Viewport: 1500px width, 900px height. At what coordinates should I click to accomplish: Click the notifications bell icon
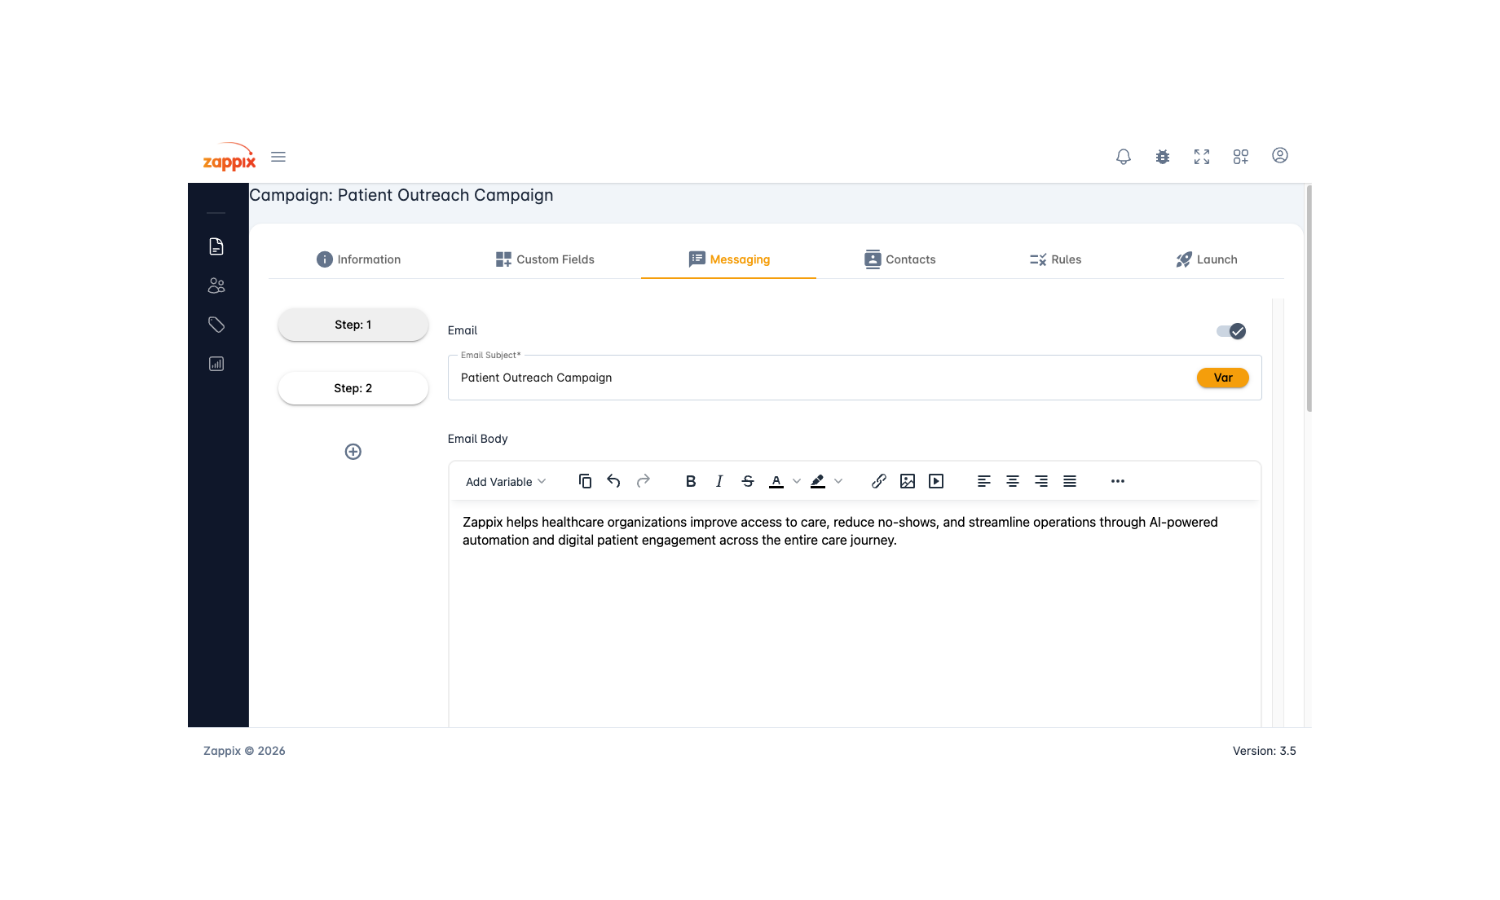(x=1123, y=157)
